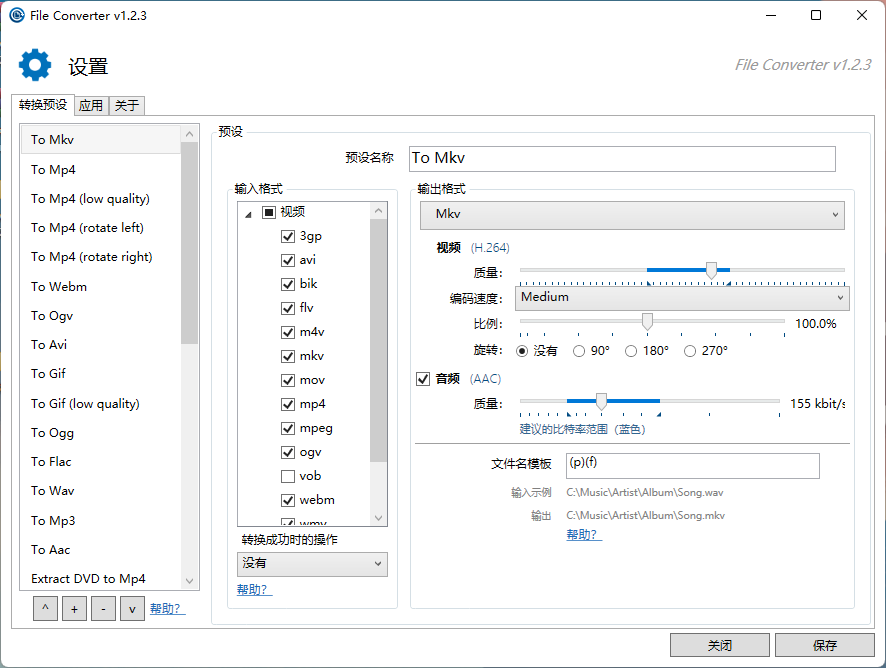Screen dimensions: 886x668
Task: Click preset list scrollbar up arrow
Action: click(x=189, y=134)
